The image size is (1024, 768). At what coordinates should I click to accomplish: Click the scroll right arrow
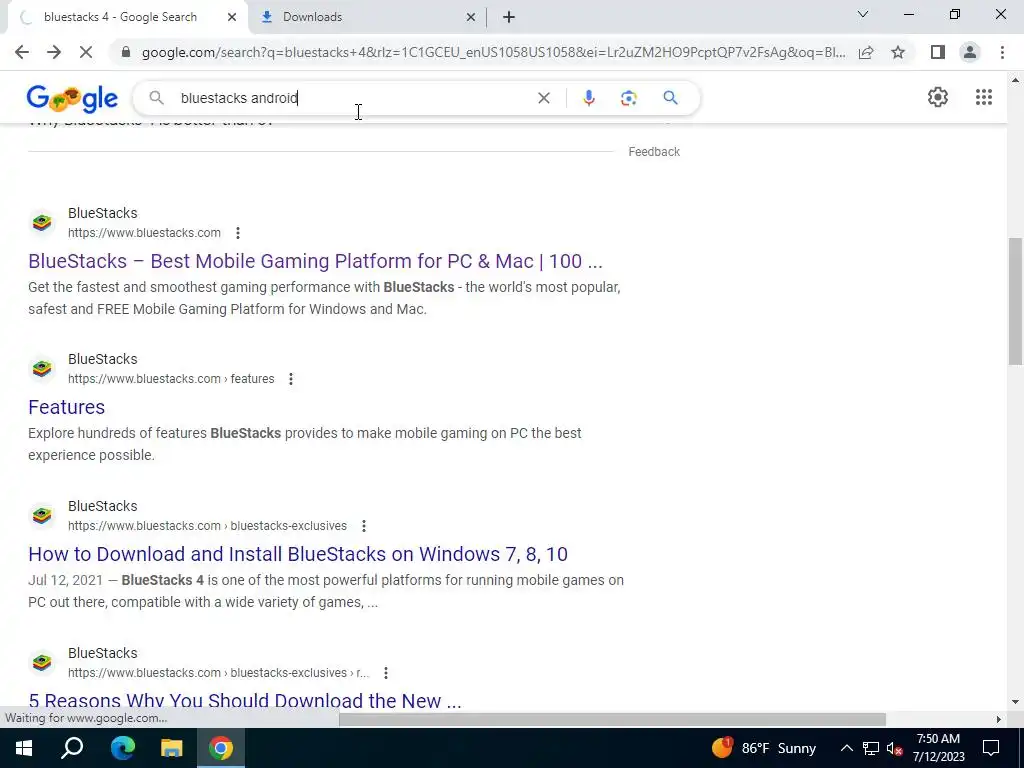[999, 720]
